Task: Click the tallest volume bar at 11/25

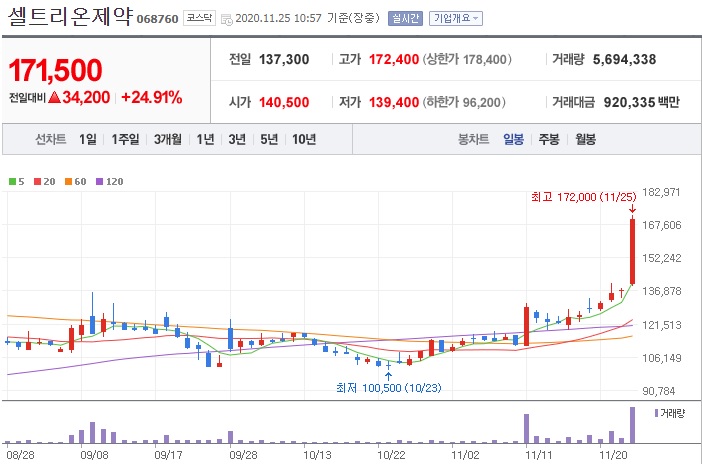Action: (633, 425)
